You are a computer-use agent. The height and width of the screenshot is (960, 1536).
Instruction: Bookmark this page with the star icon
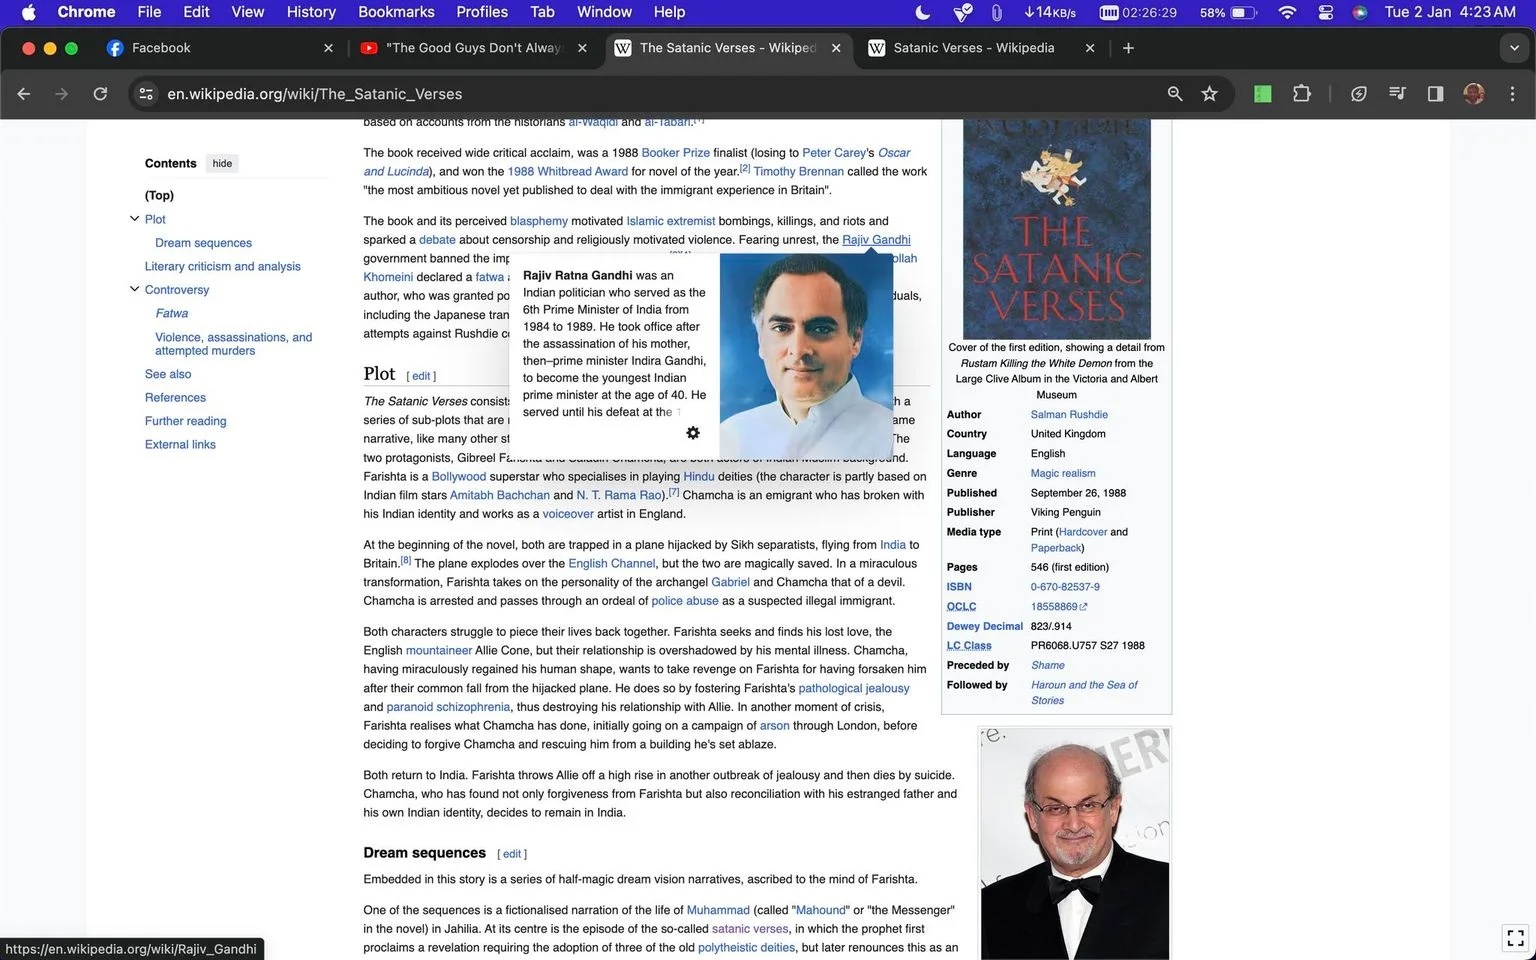pos(1209,94)
